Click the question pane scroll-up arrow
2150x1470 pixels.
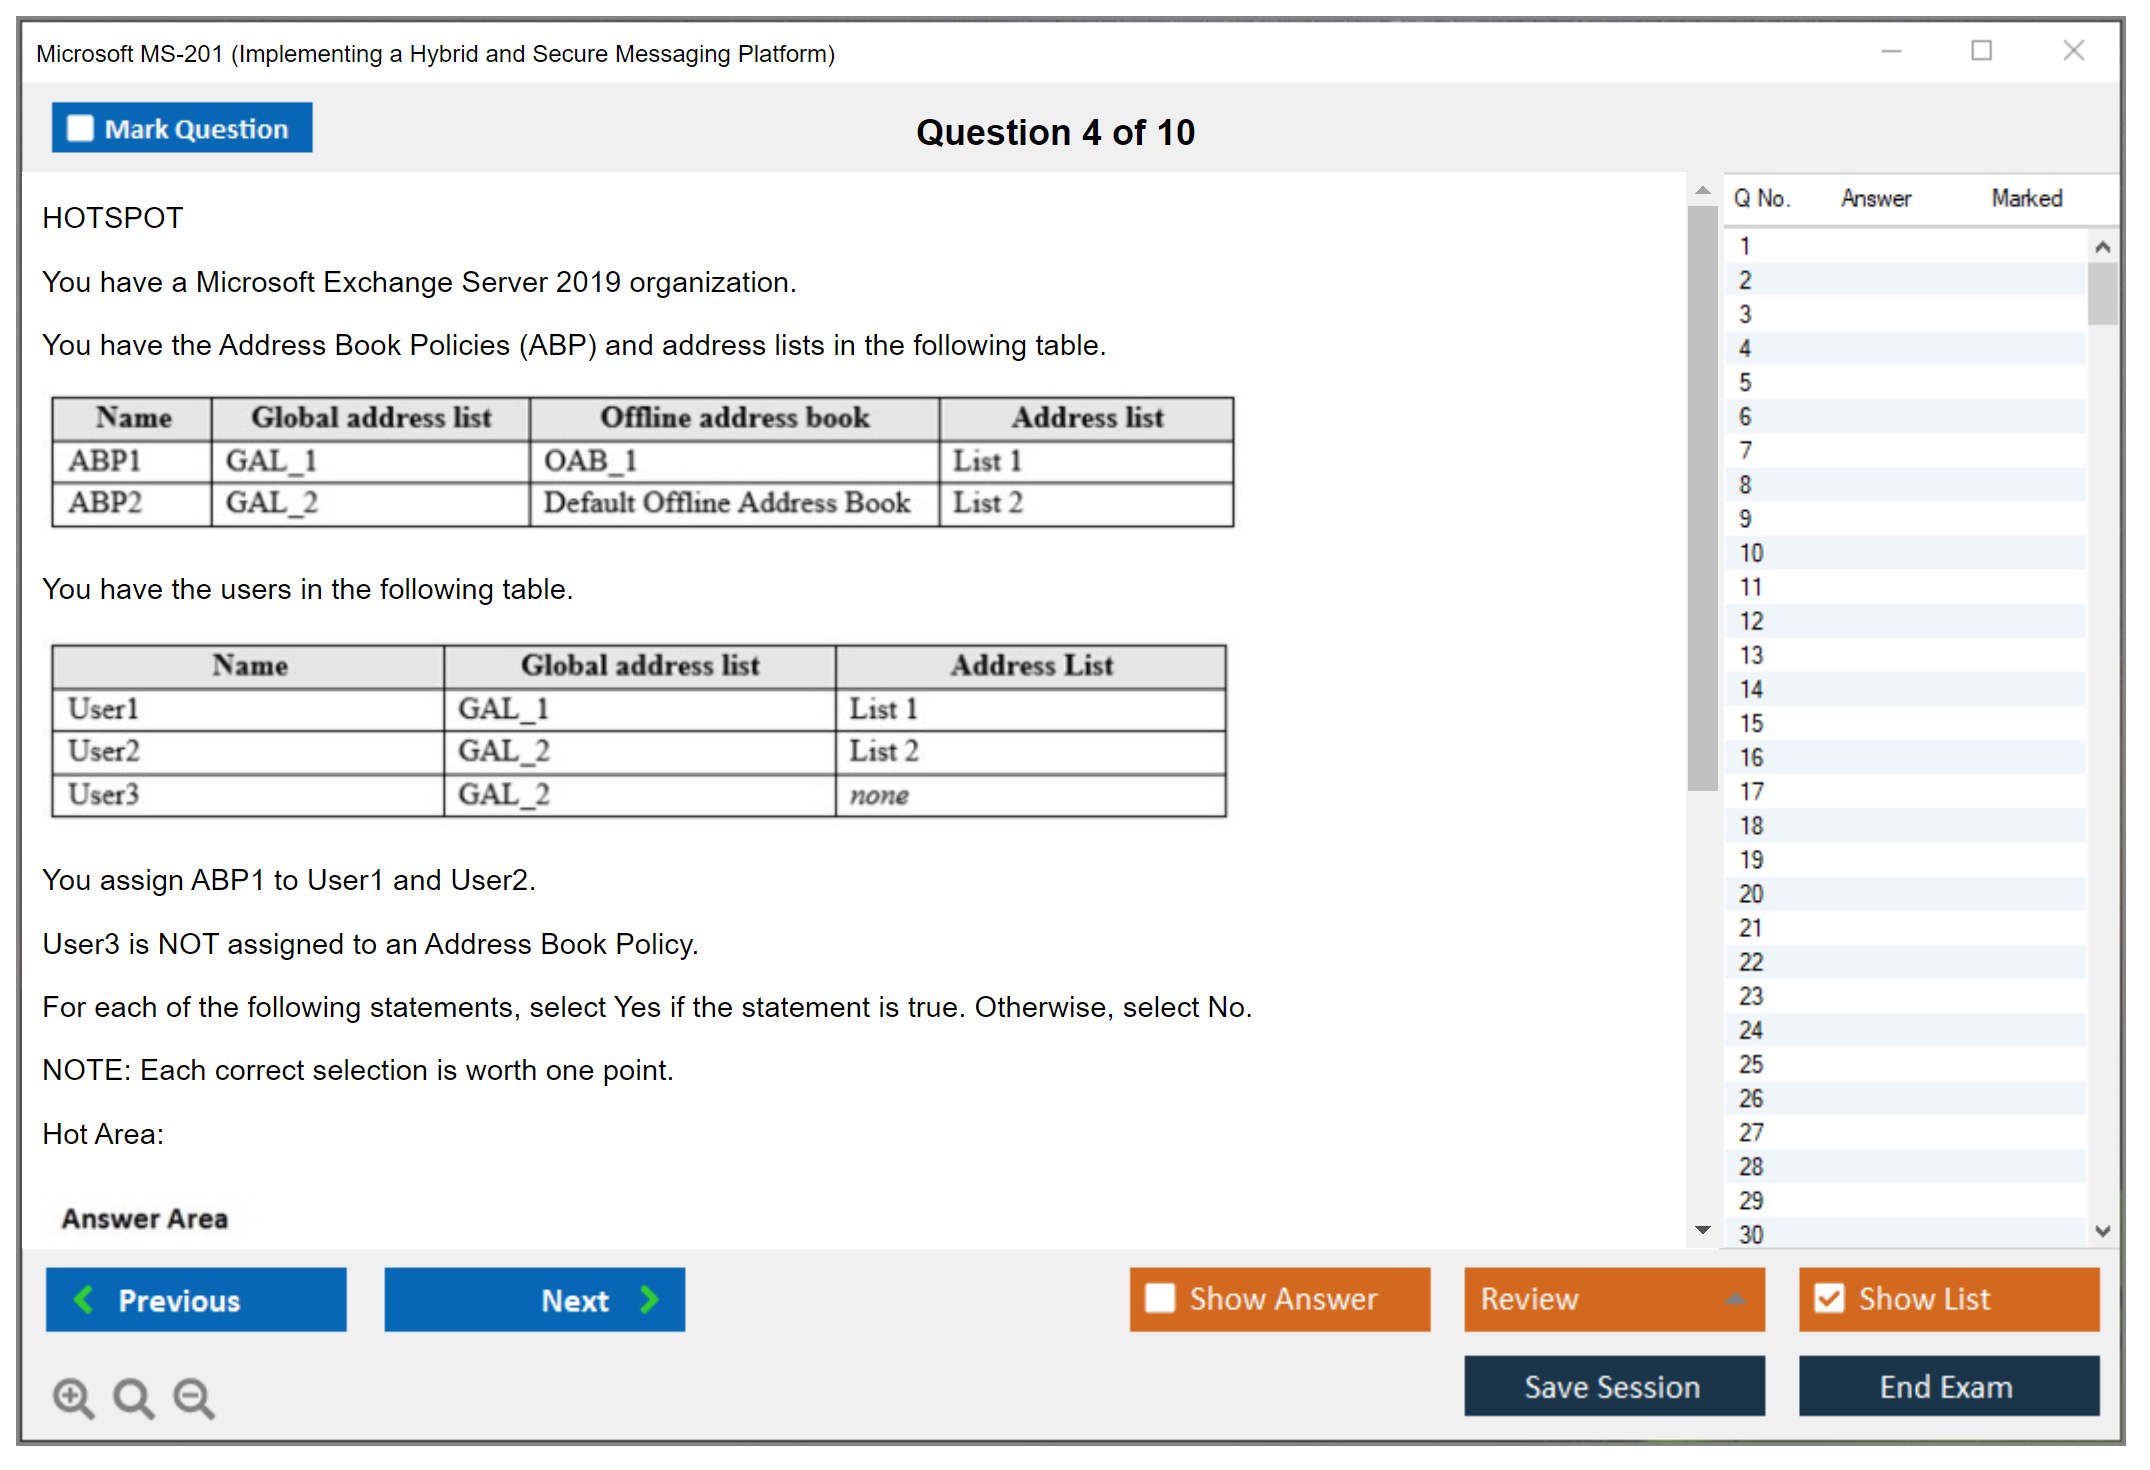click(1702, 190)
